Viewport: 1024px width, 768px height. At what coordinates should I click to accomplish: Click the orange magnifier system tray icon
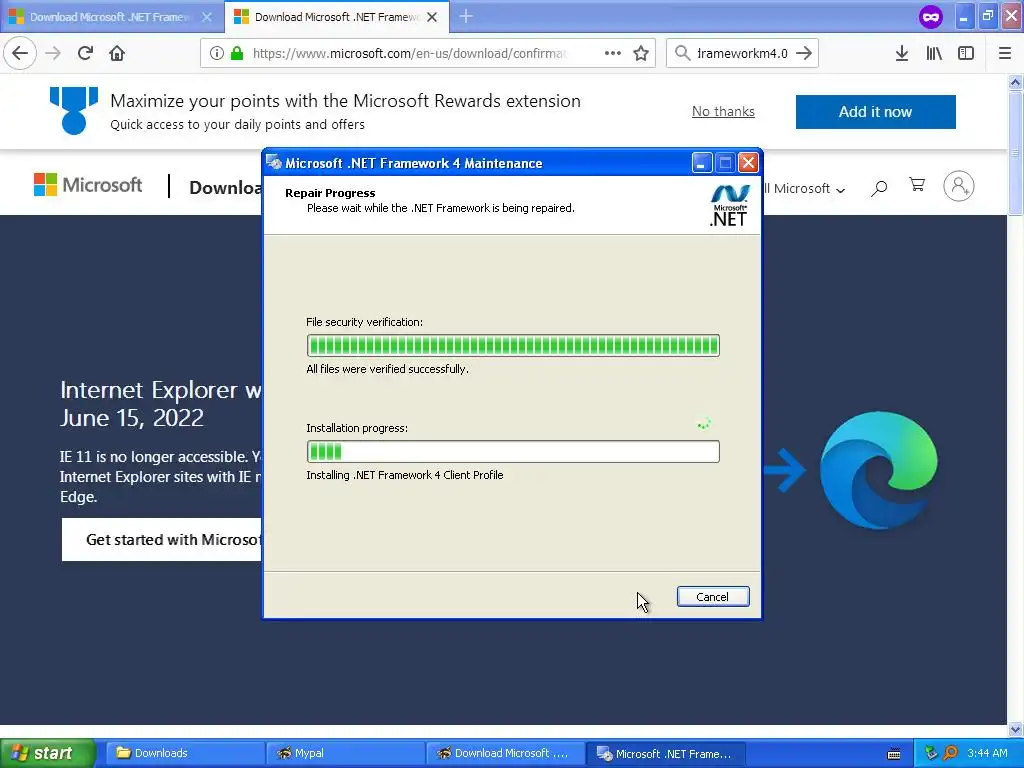(950, 753)
